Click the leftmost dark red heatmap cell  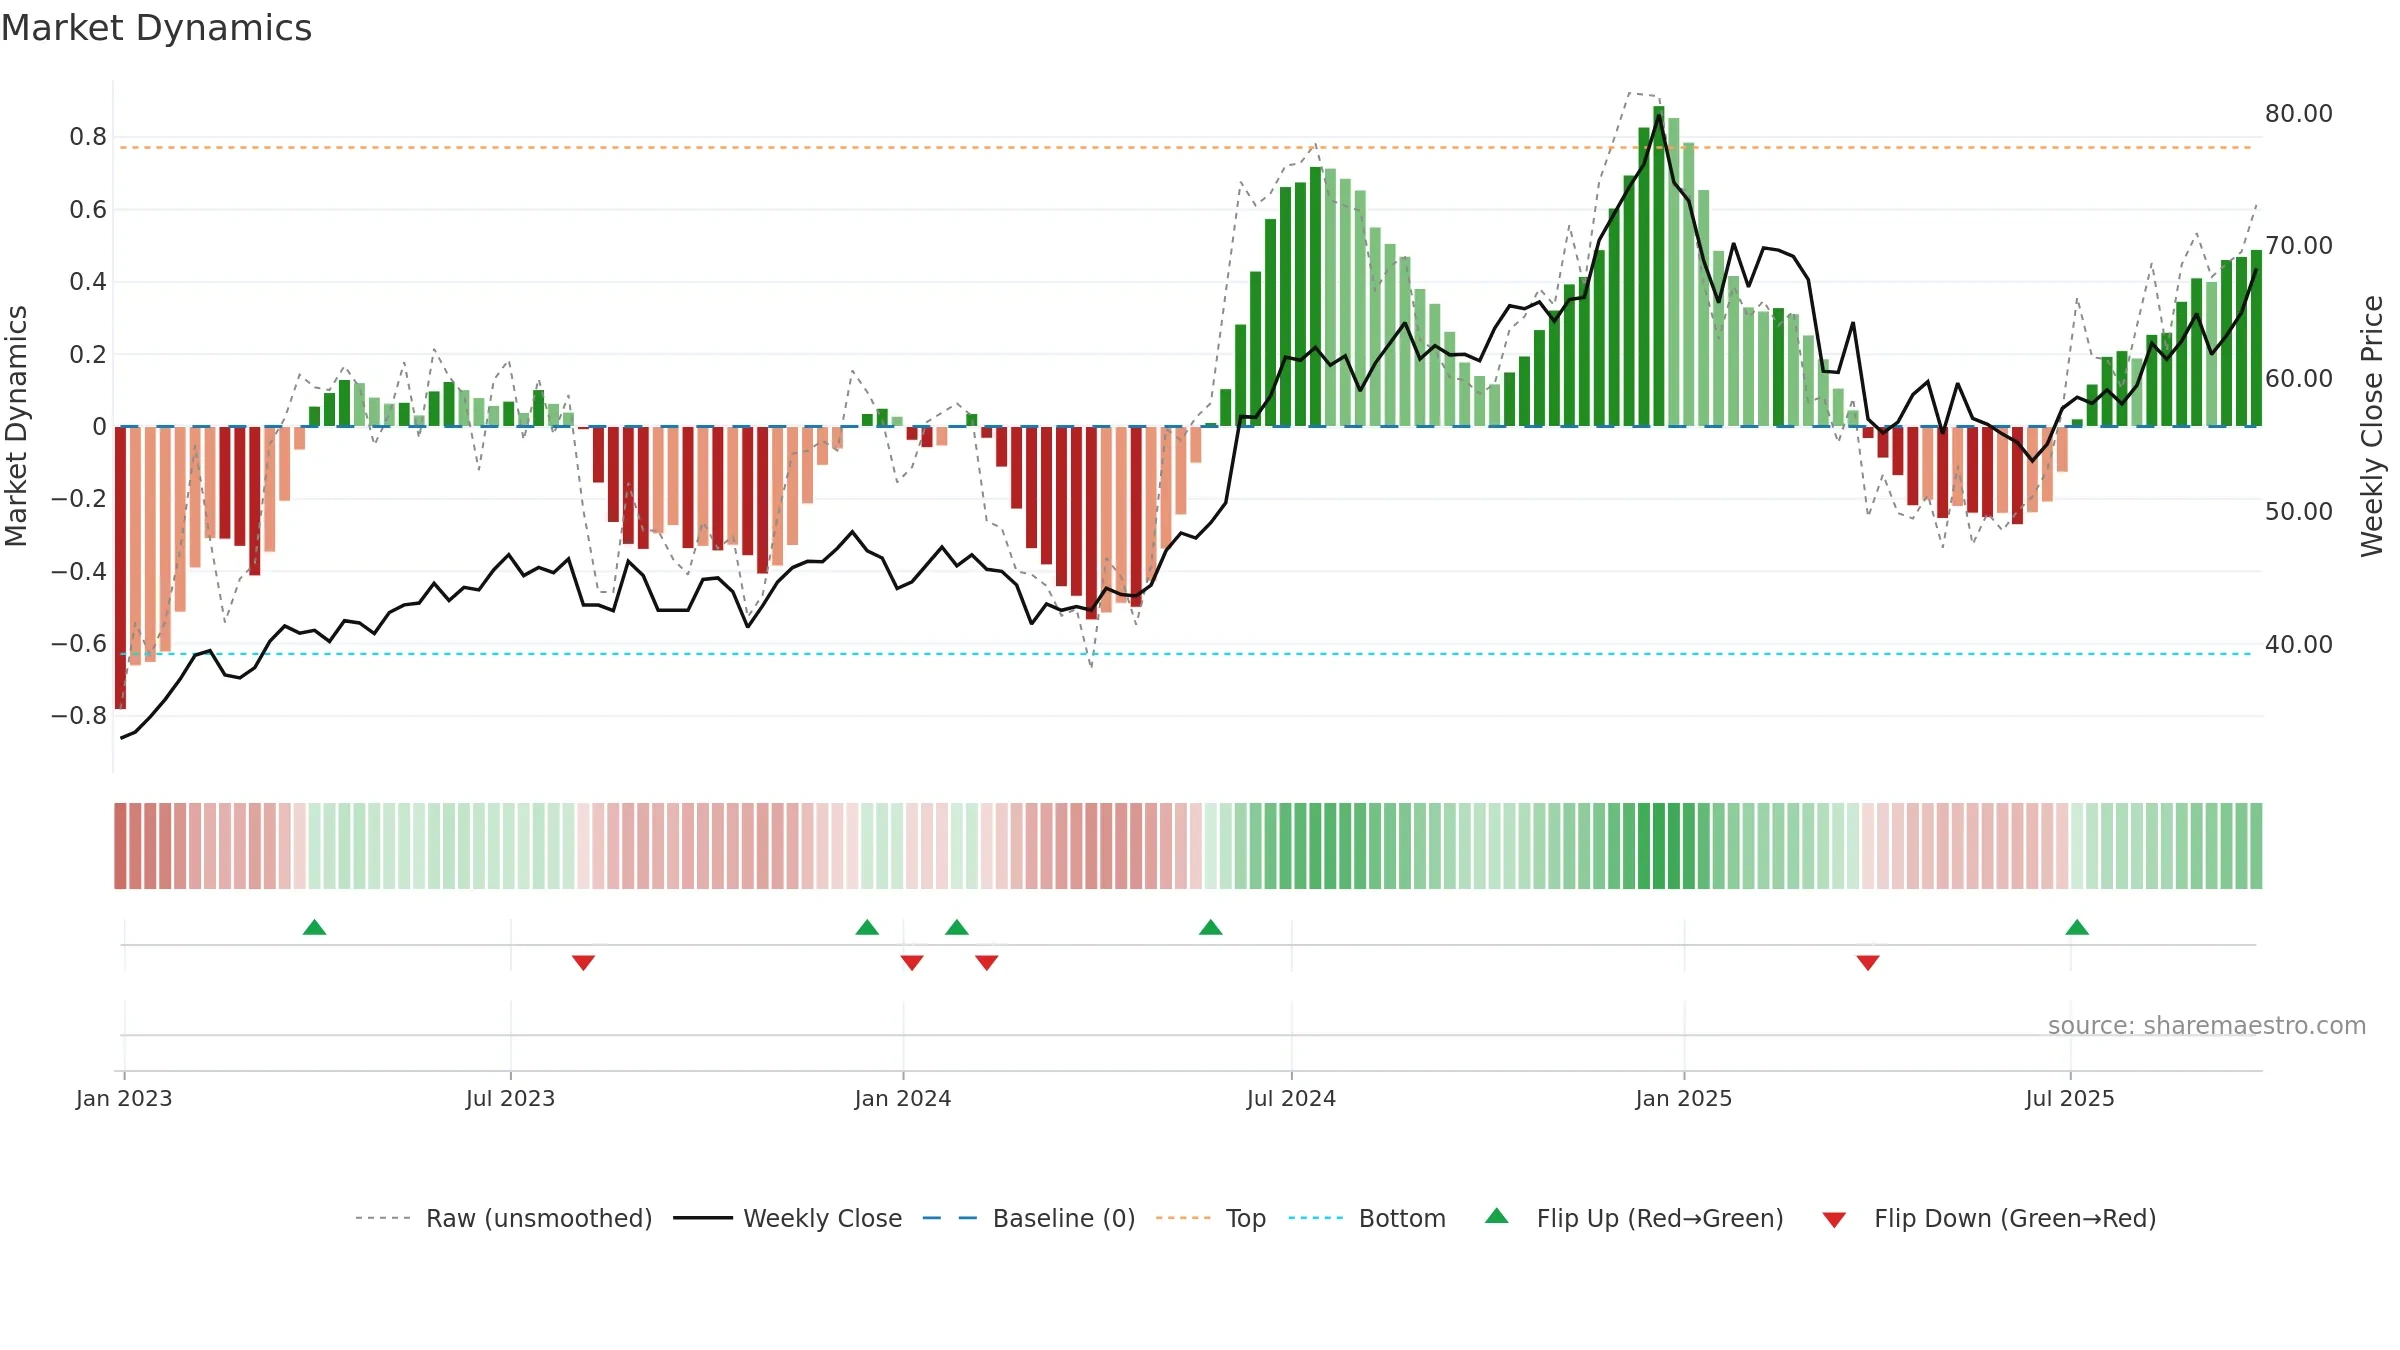coord(120,846)
